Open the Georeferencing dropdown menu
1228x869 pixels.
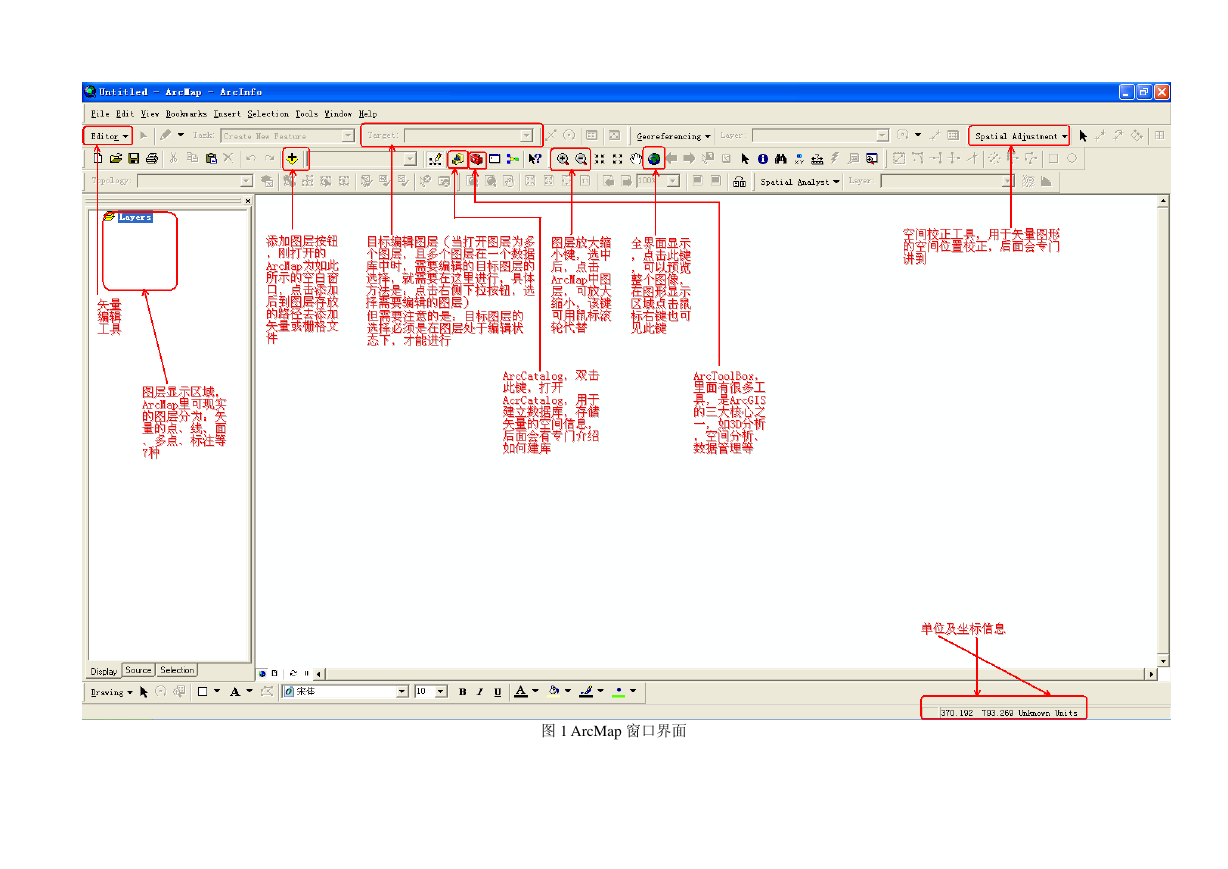coord(674,136)
